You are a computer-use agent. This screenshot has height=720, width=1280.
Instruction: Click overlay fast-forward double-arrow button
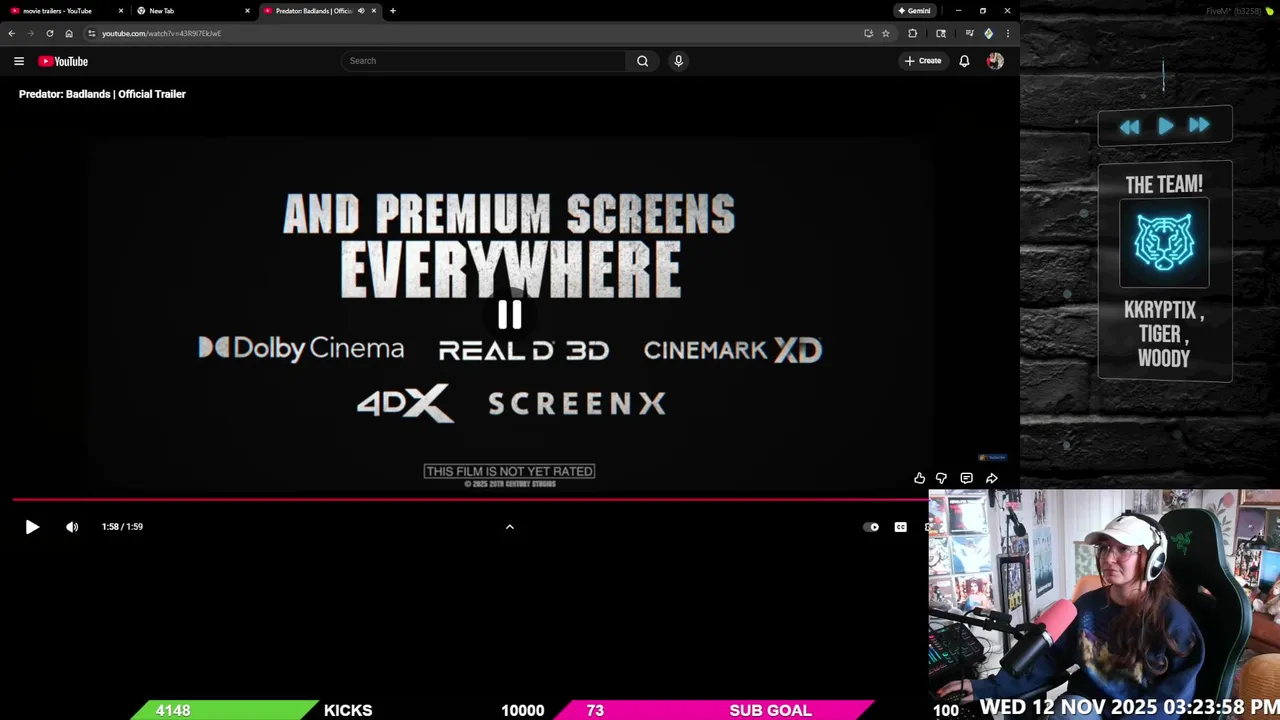click(x=1199, y=125)
